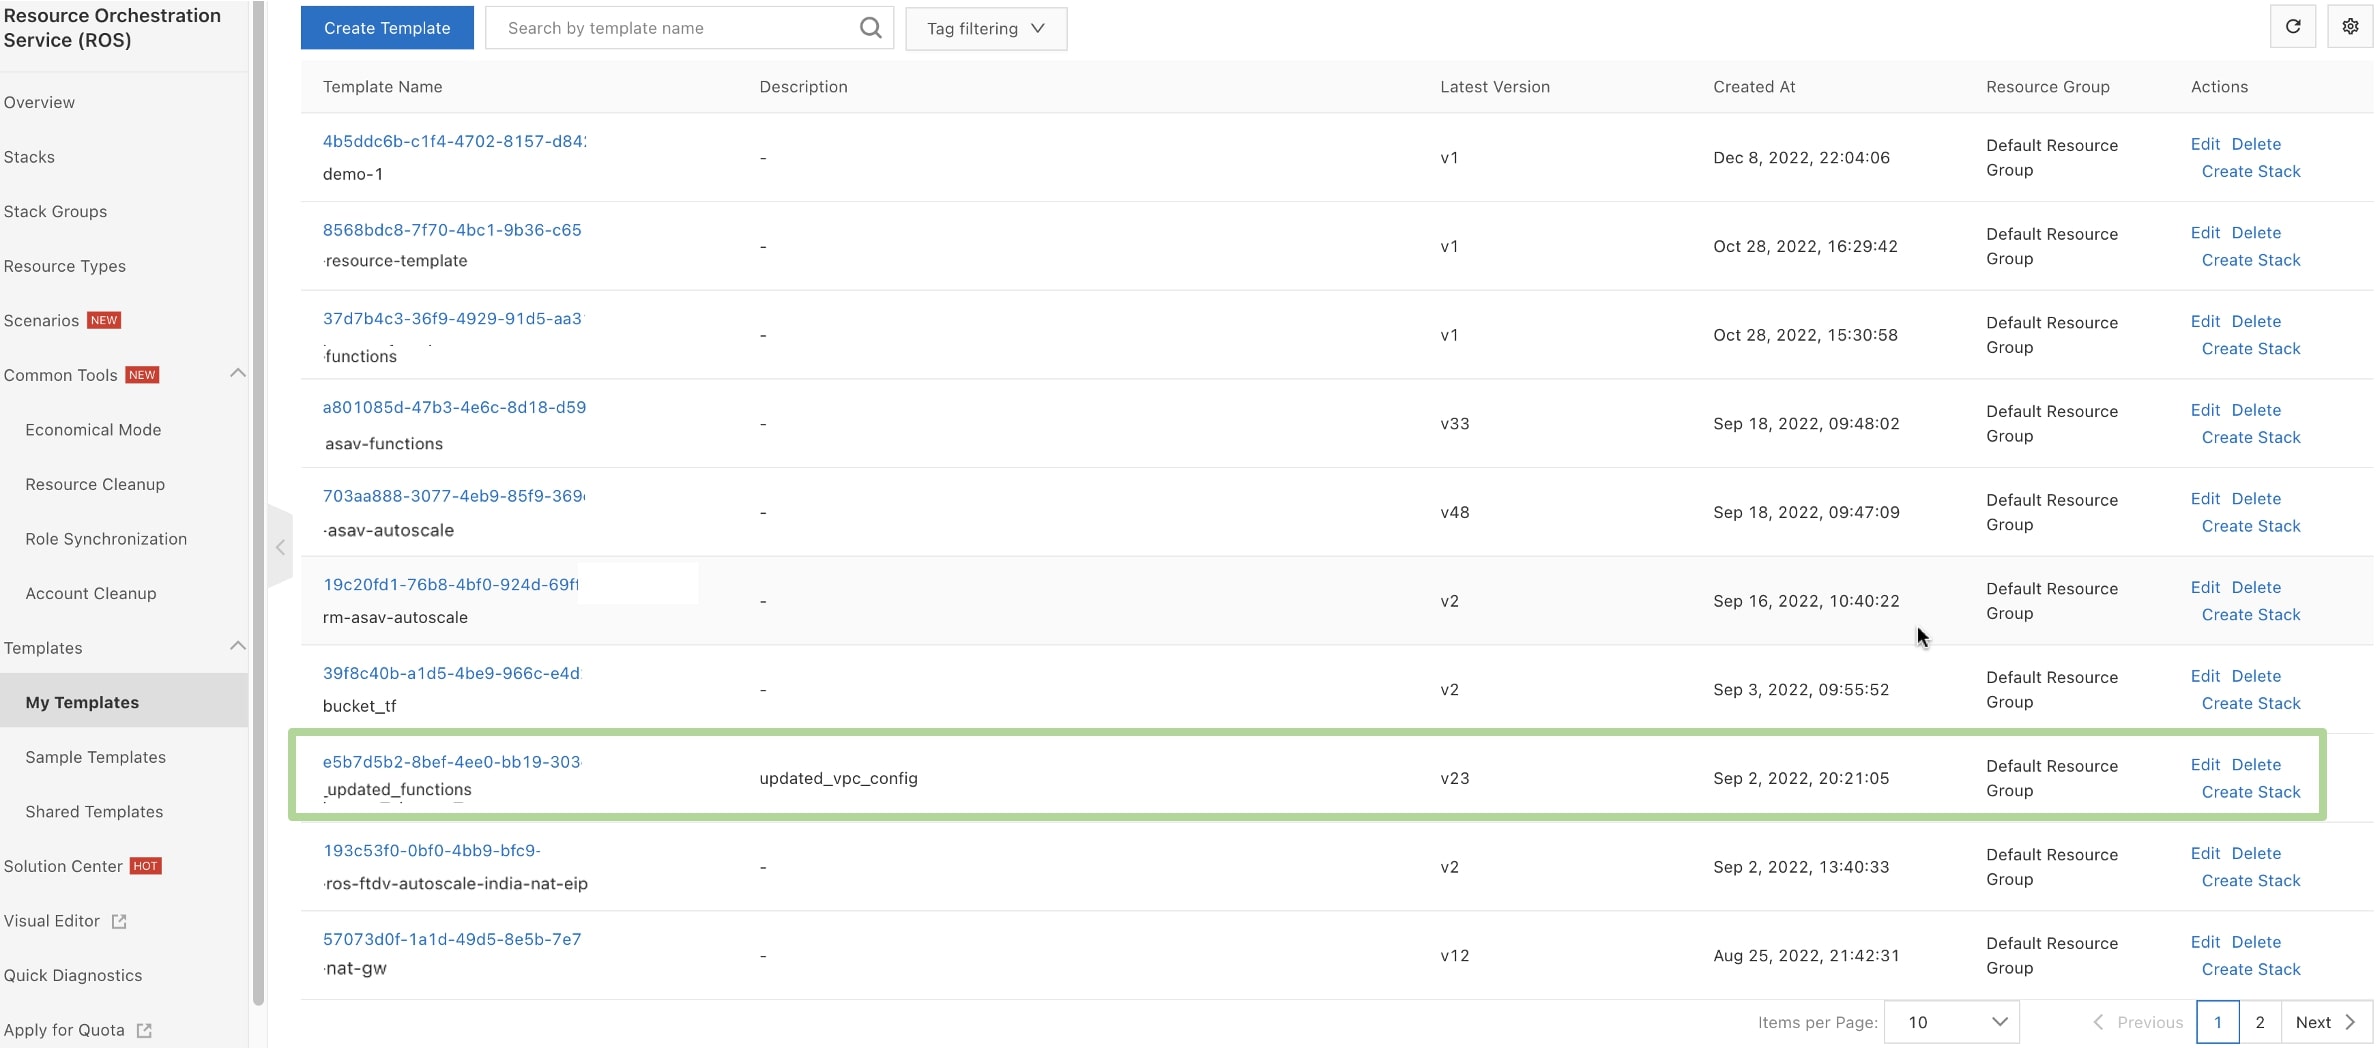Open updated_functions template ID link
The width and height of the screenshot is (2380, 1048).
451,762
